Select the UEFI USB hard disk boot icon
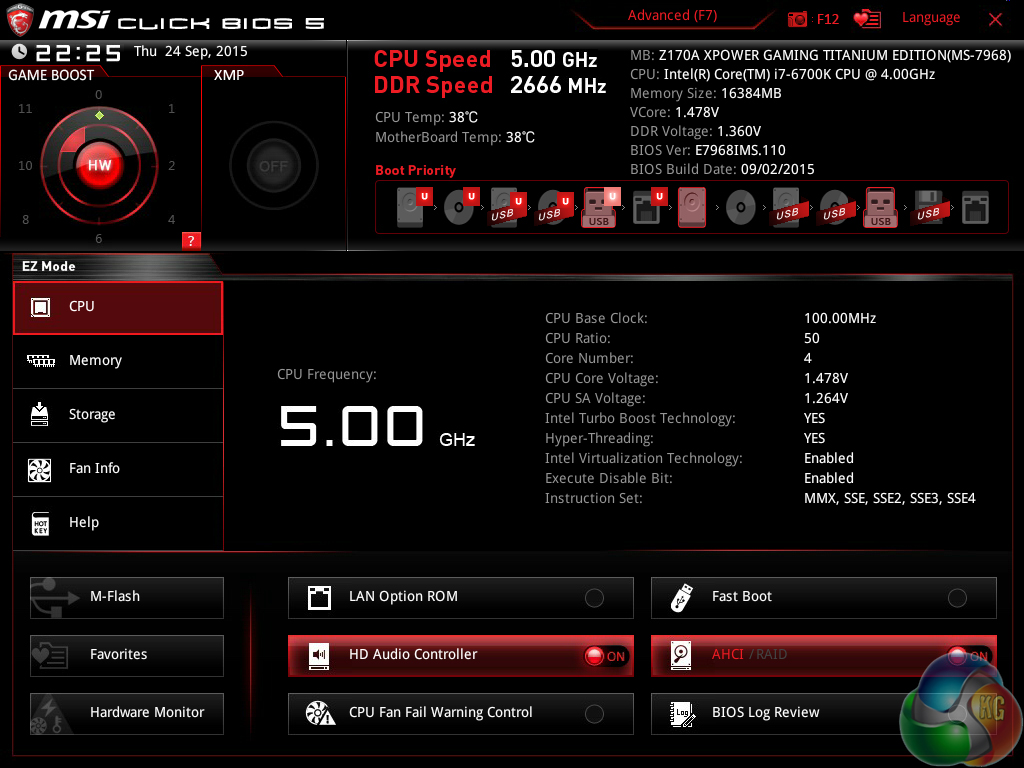The height and width of the screenshot is (768, 1024). point(507,208)
